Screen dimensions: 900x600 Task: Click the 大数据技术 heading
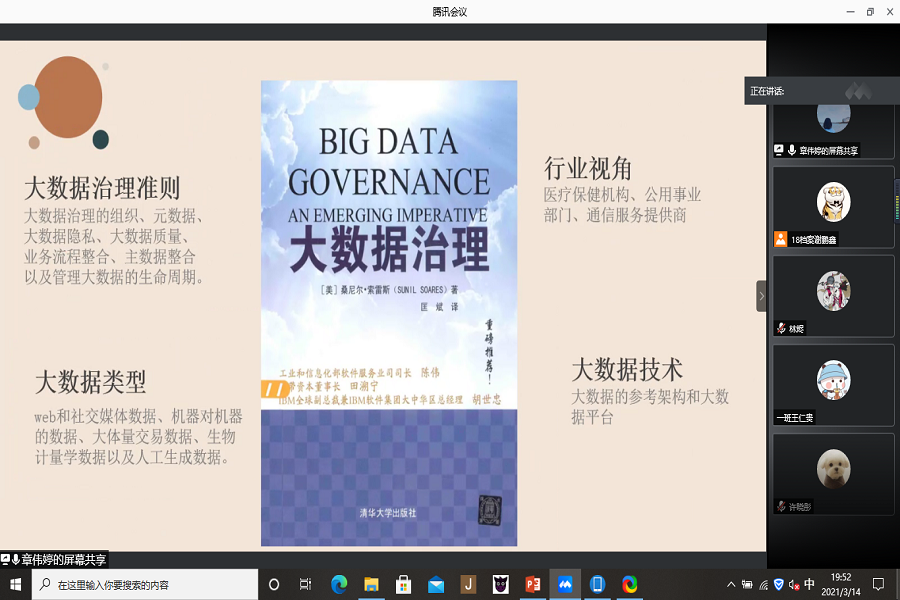coord(627,369)
